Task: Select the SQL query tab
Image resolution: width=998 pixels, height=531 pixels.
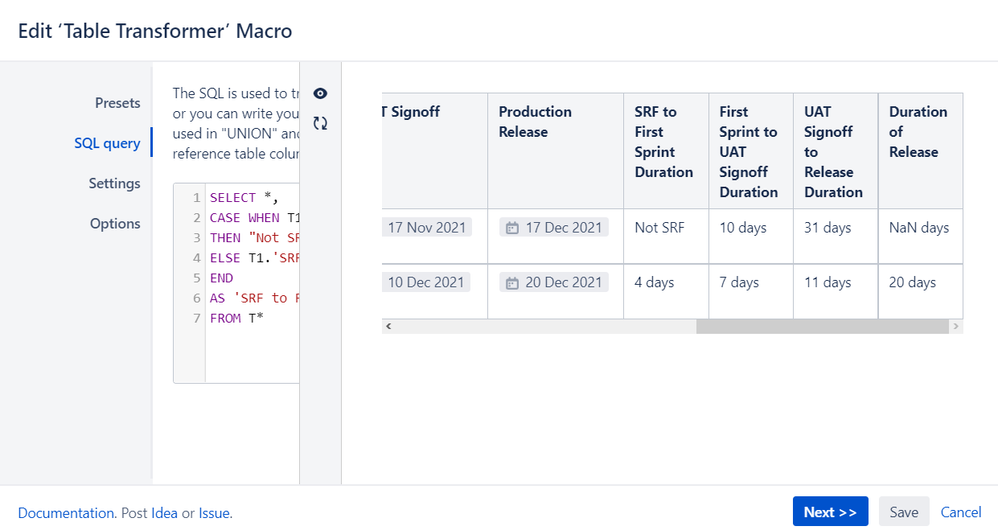Action: pyautogui.click(x=107, y=143)
